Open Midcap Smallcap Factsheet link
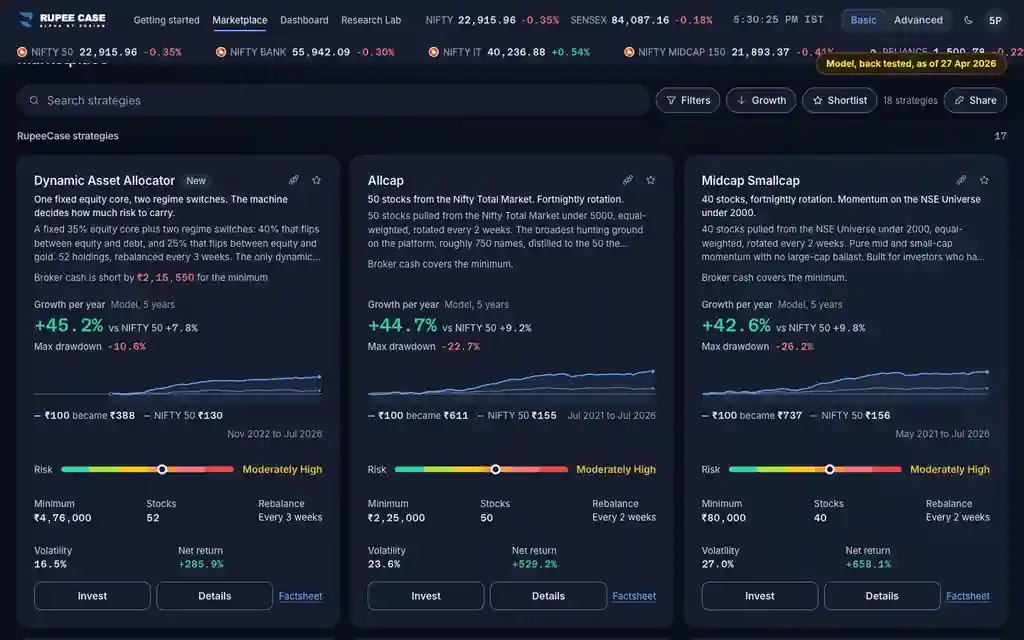Screen dimensions: 1024x640 (x=968, y=596)
